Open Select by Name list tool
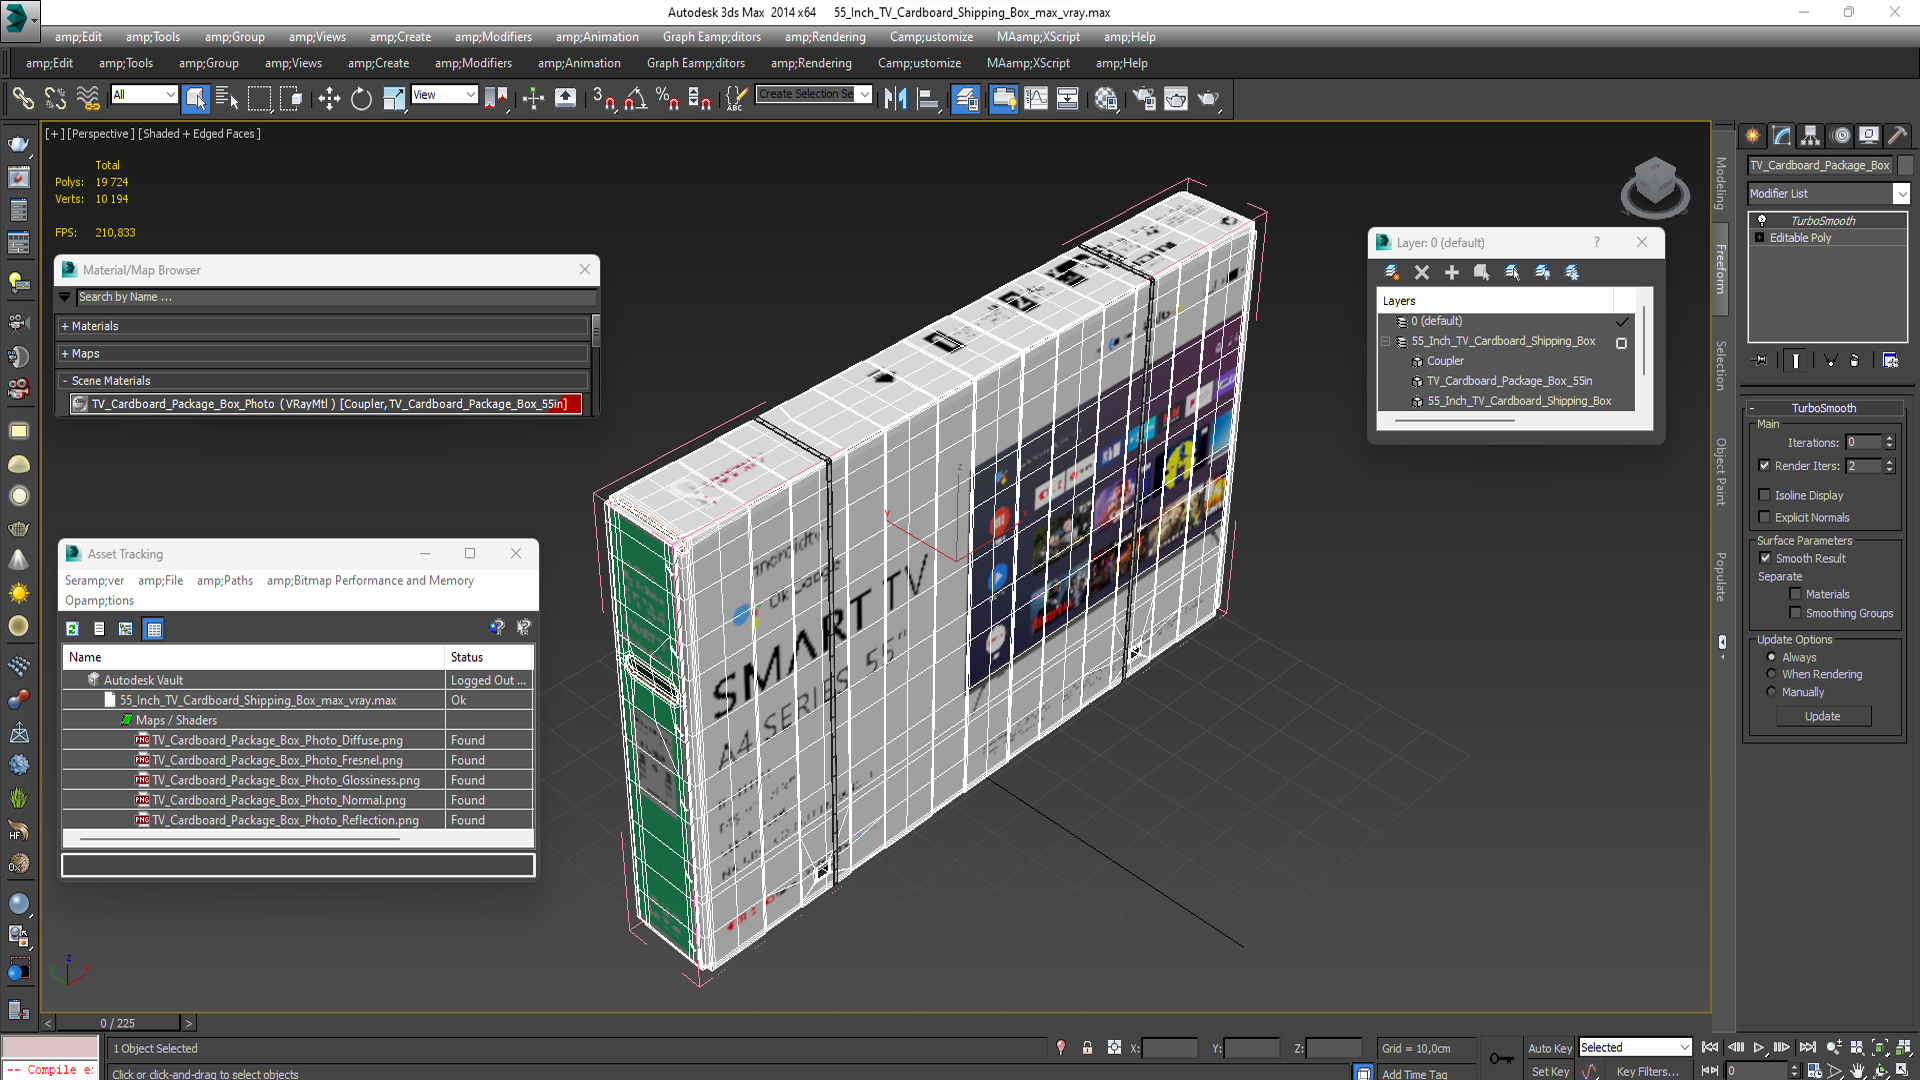The width and height of the screenshot is (1920, 1080). (227, 98)
